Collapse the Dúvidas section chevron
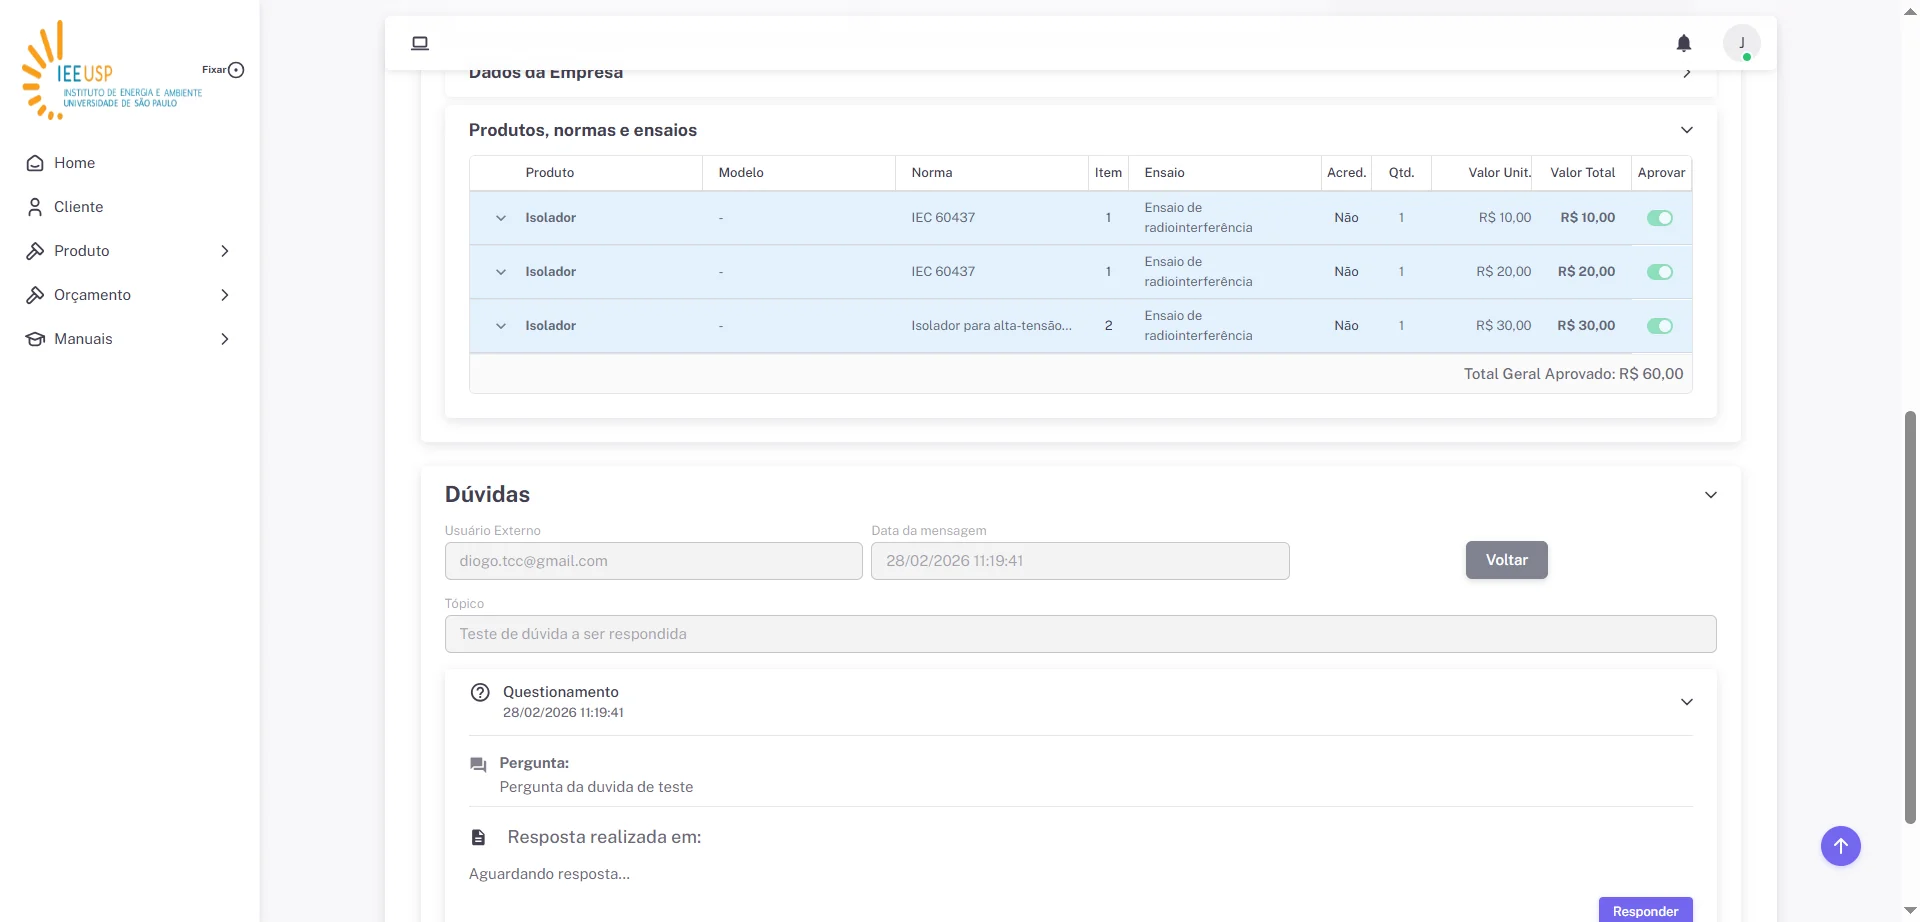Viewport: 1920px width, 922px height. pos(1711,495)
